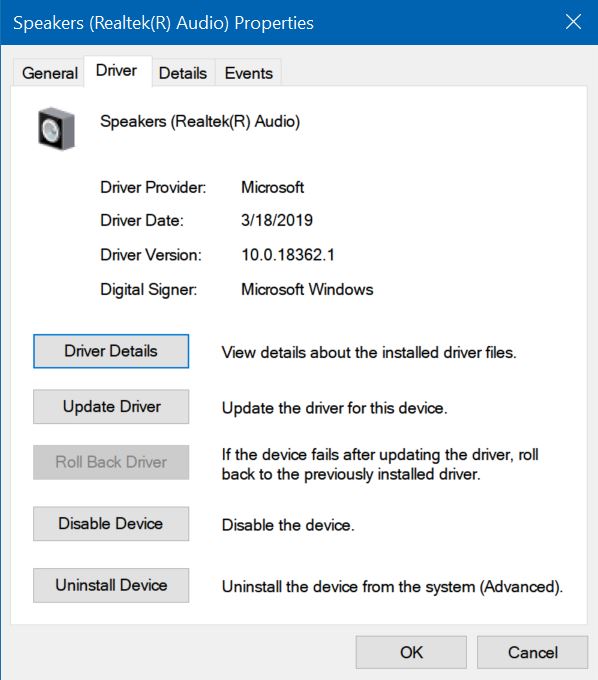Click the driver date 3/18/2019
Screen dimensions: 598x680
(277, 220)
